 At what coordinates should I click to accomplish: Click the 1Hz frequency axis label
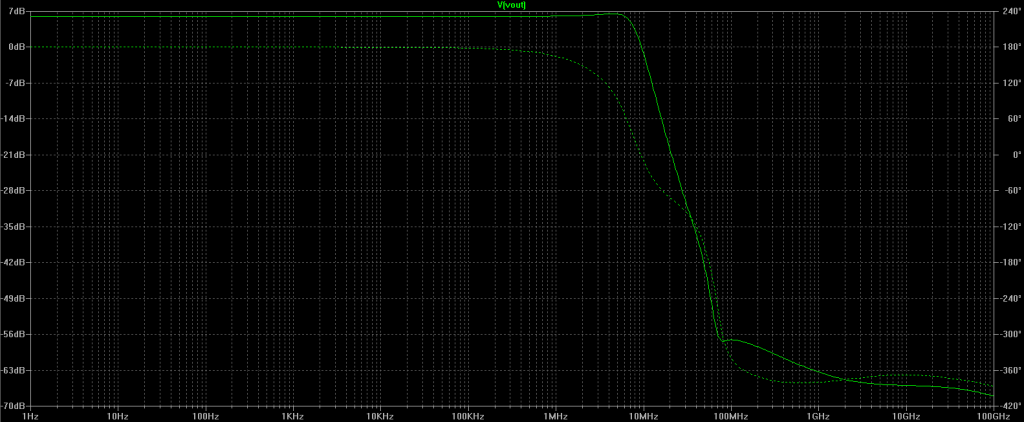(x=30, y=416)
